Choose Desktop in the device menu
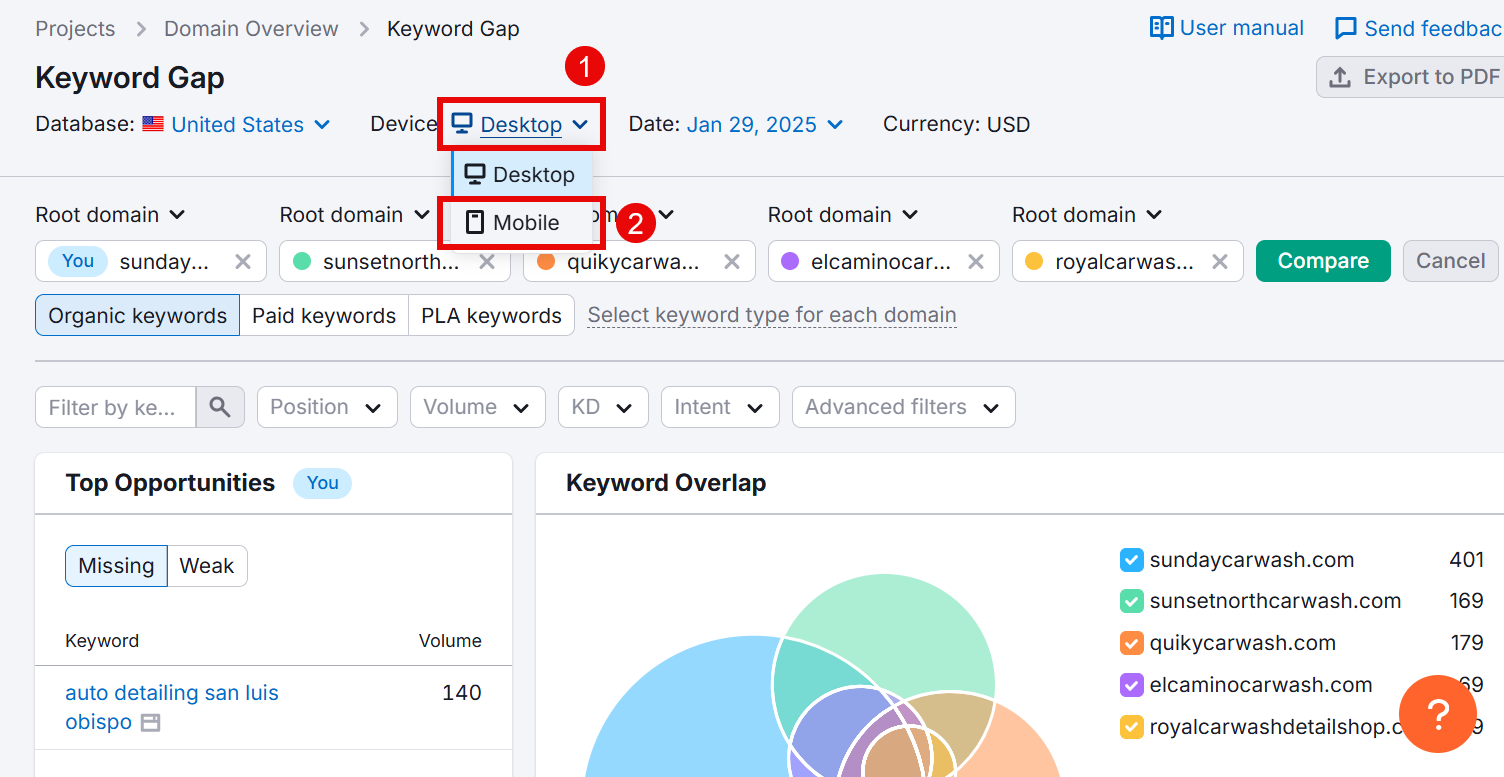The width and height of the screenshot is (1504, 777). point(522,174)
